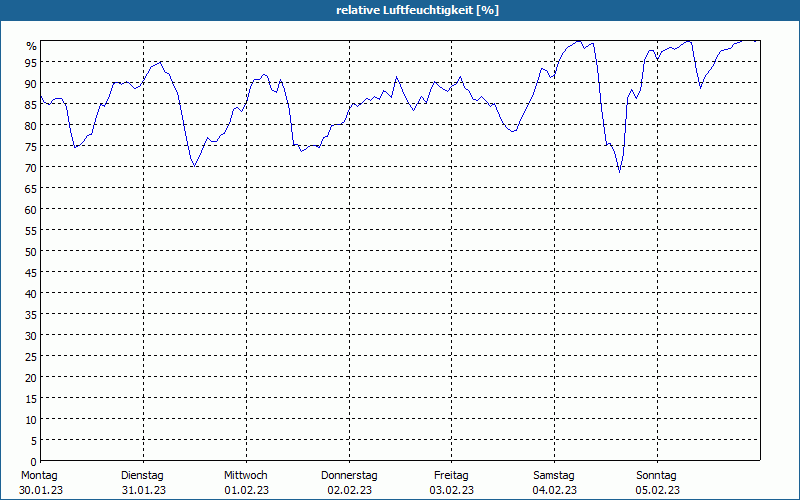Click the y-axis value 5
The image size is (800, 500).
tap(34, 440)
